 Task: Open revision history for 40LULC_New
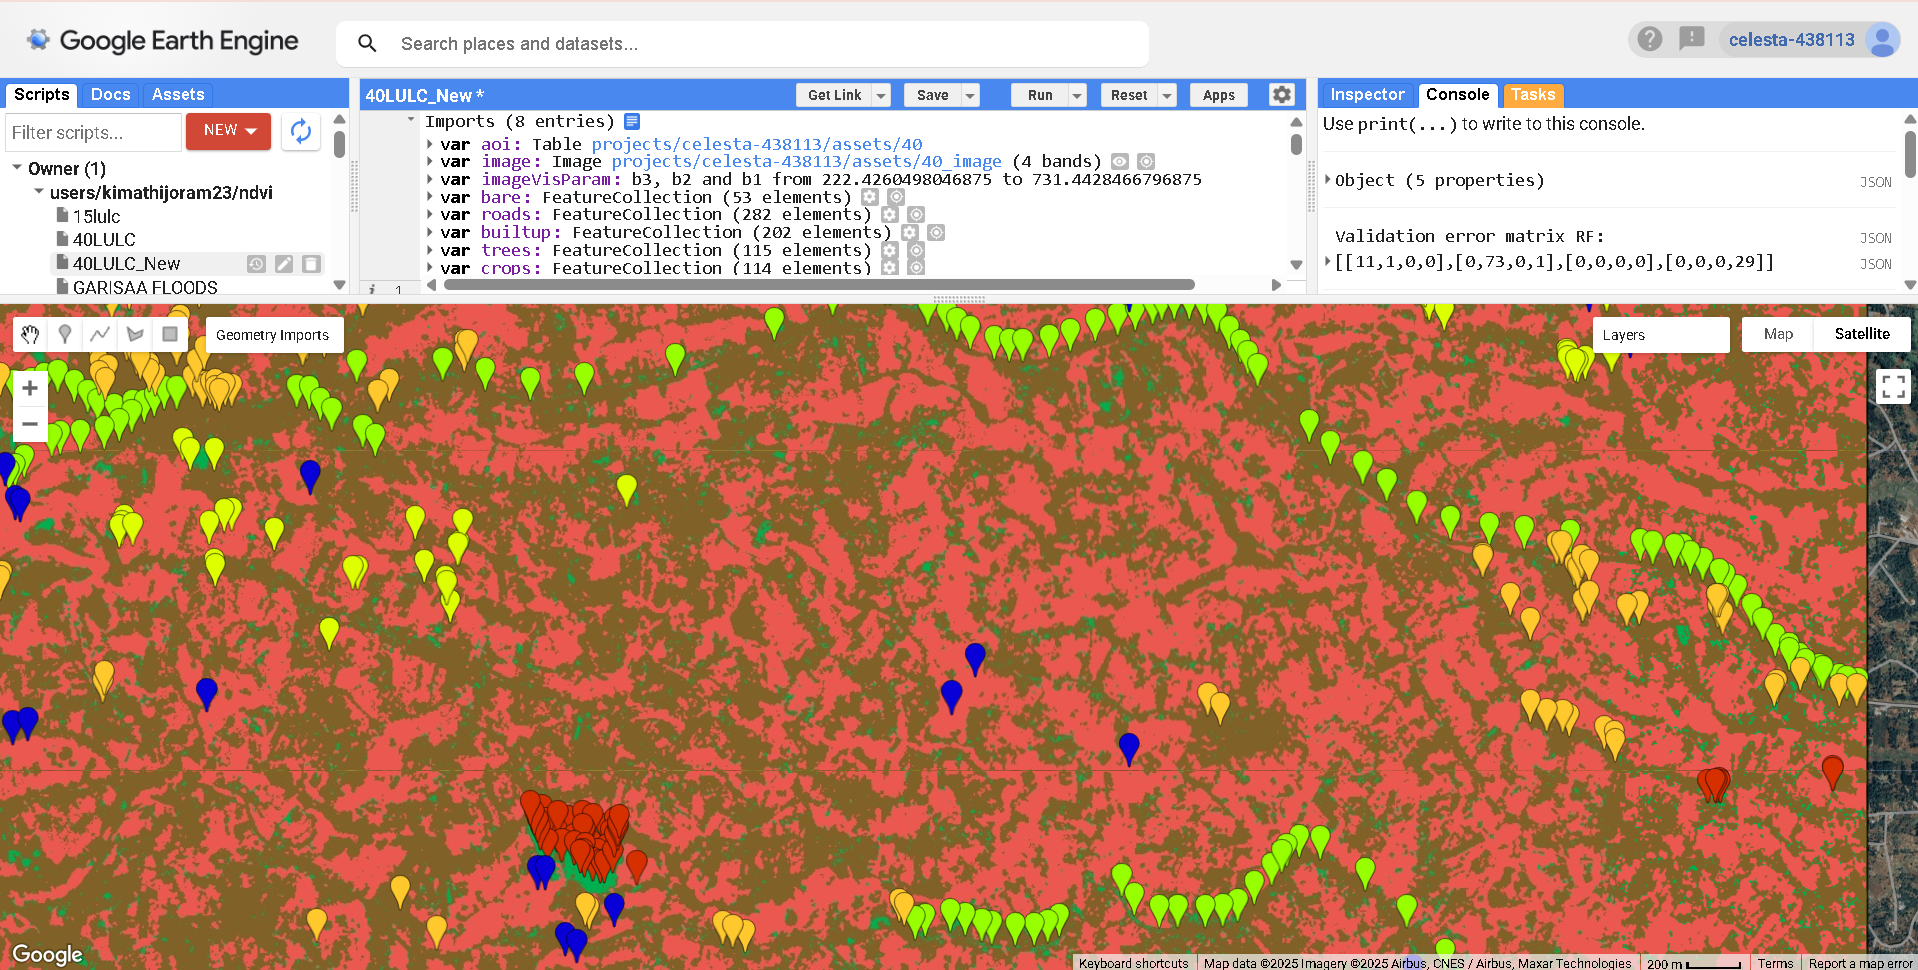[256, 264]
